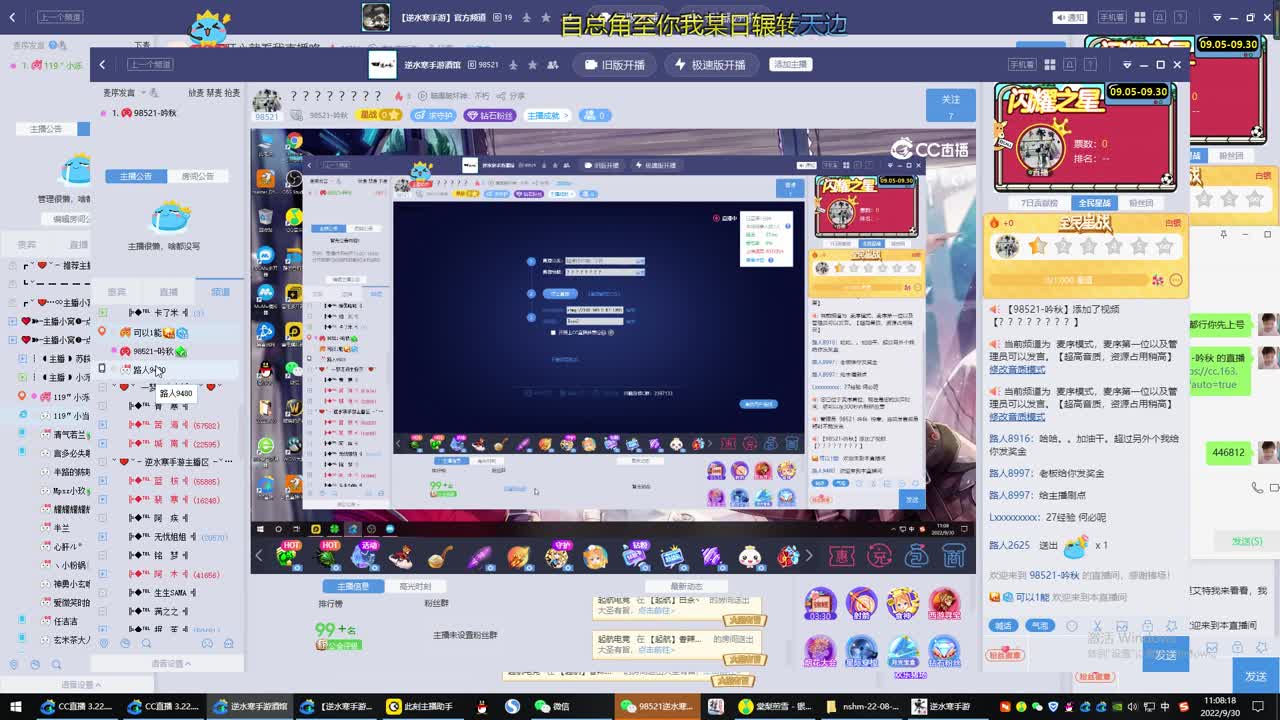Switch to 主播公告 in the front window
Image resolution: width=1280 pixels, height=720 pixels.
click(x=136, y=176)
